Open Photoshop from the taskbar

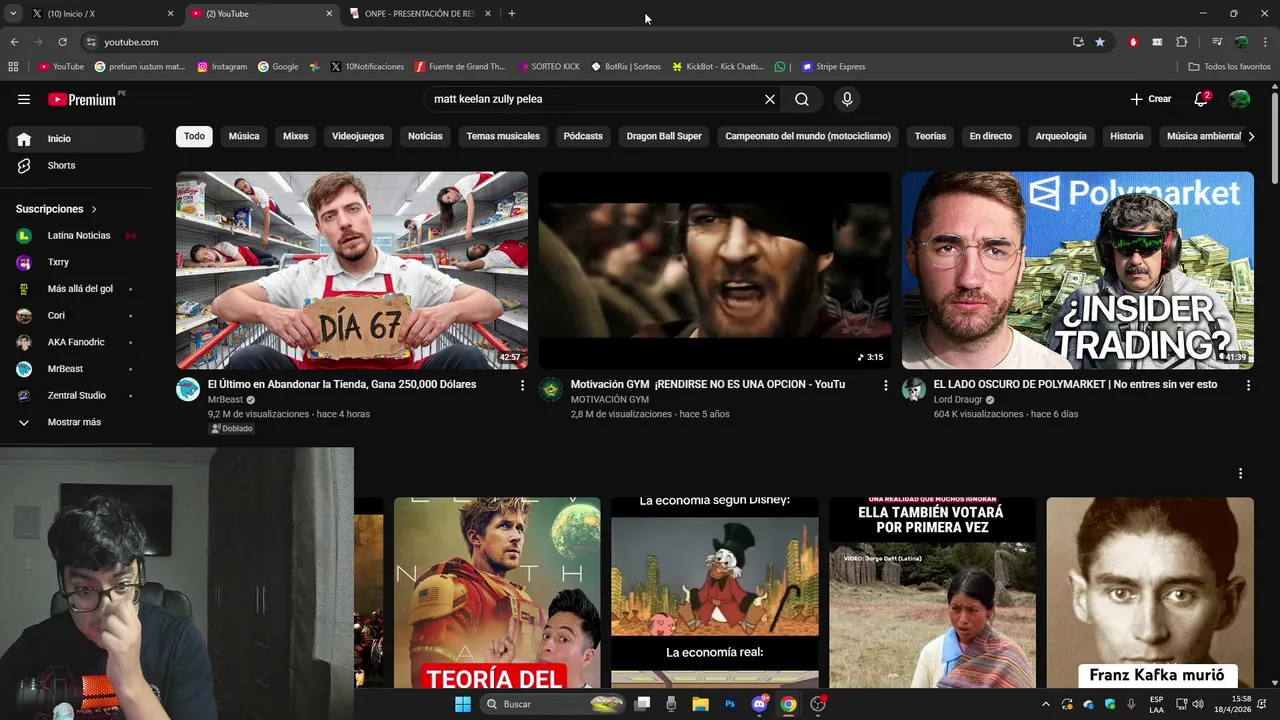(x=730, y=704)
